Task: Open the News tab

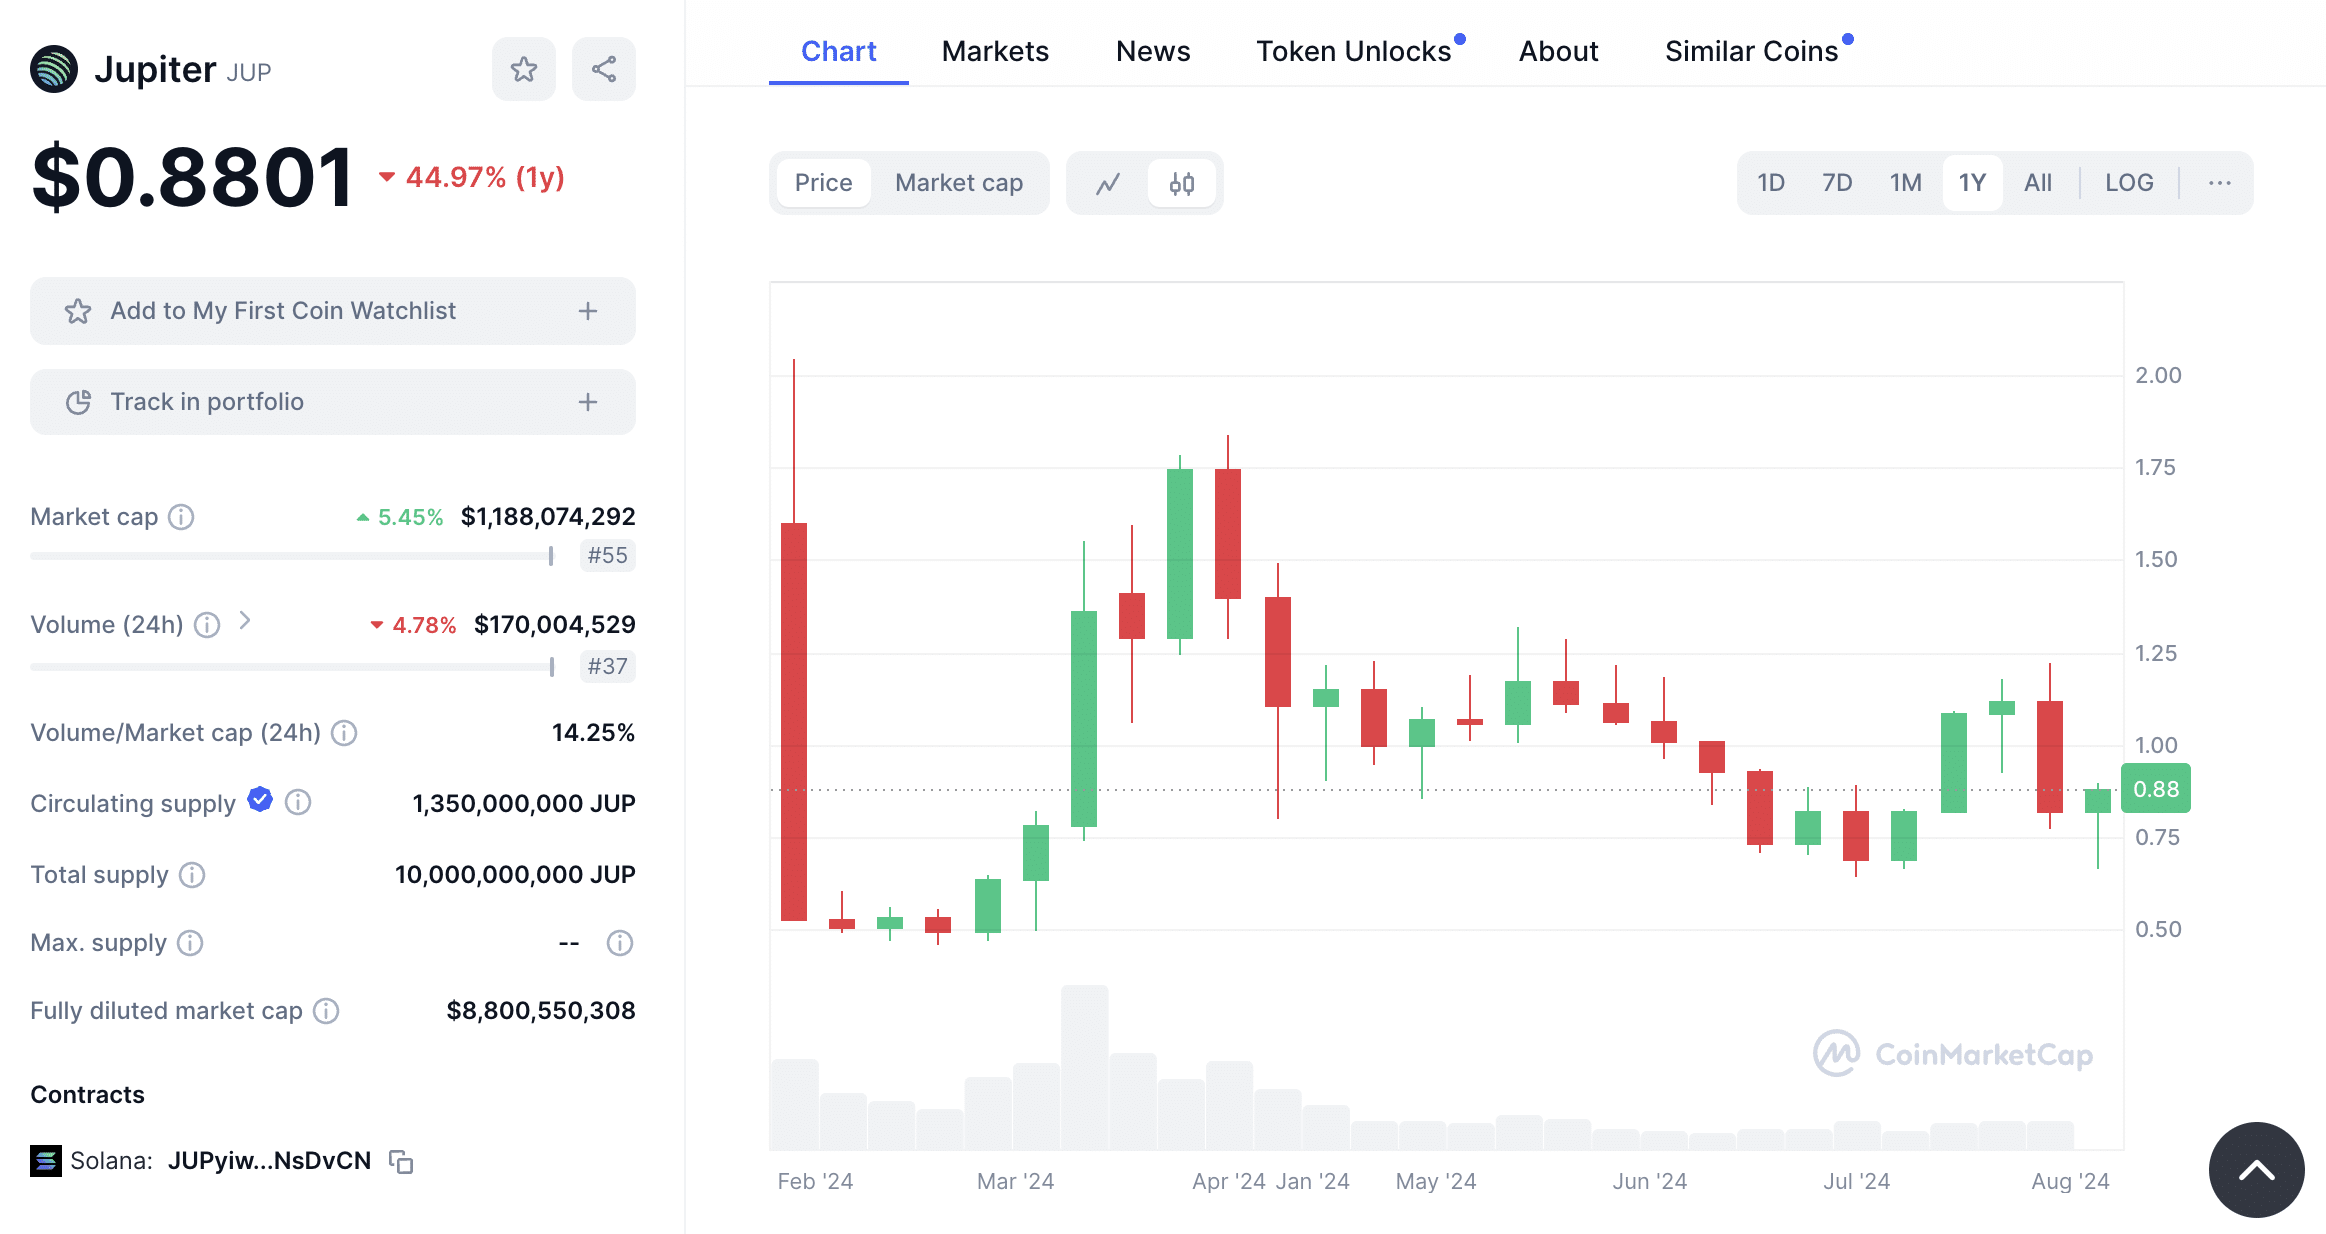Action: coord(1153,51)
